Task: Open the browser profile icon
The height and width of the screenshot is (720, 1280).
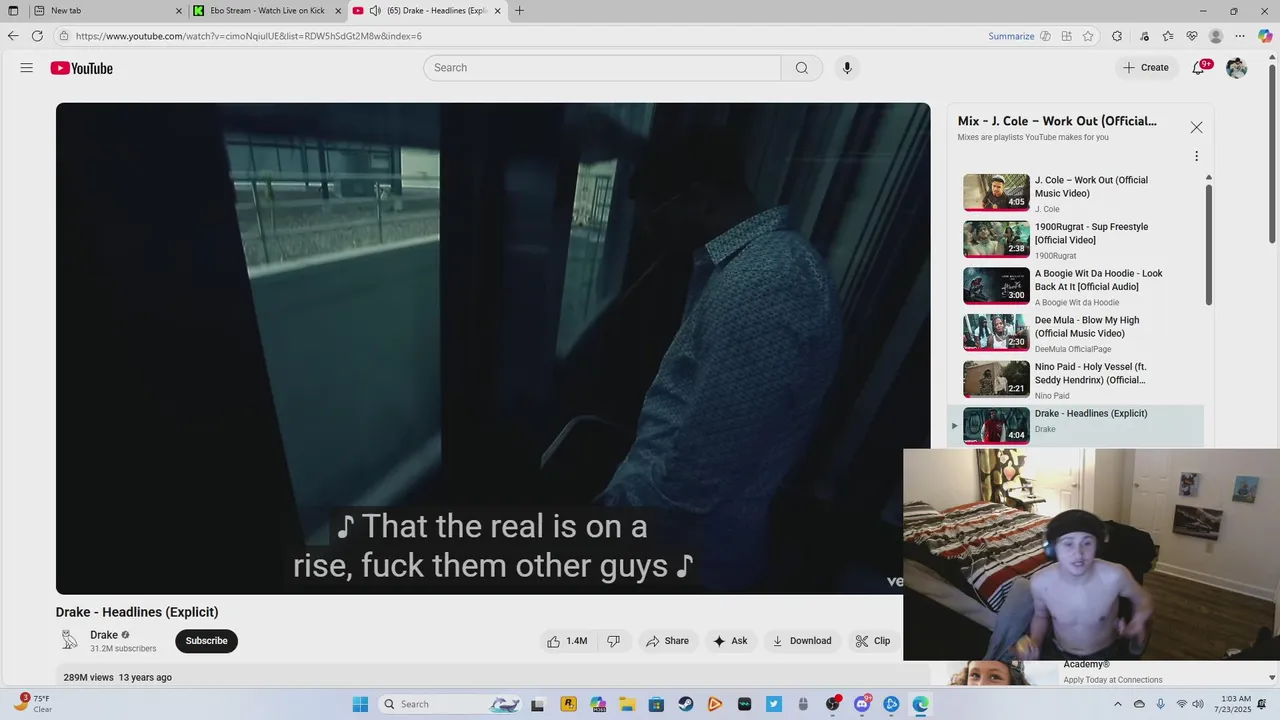Action: 1216,36
